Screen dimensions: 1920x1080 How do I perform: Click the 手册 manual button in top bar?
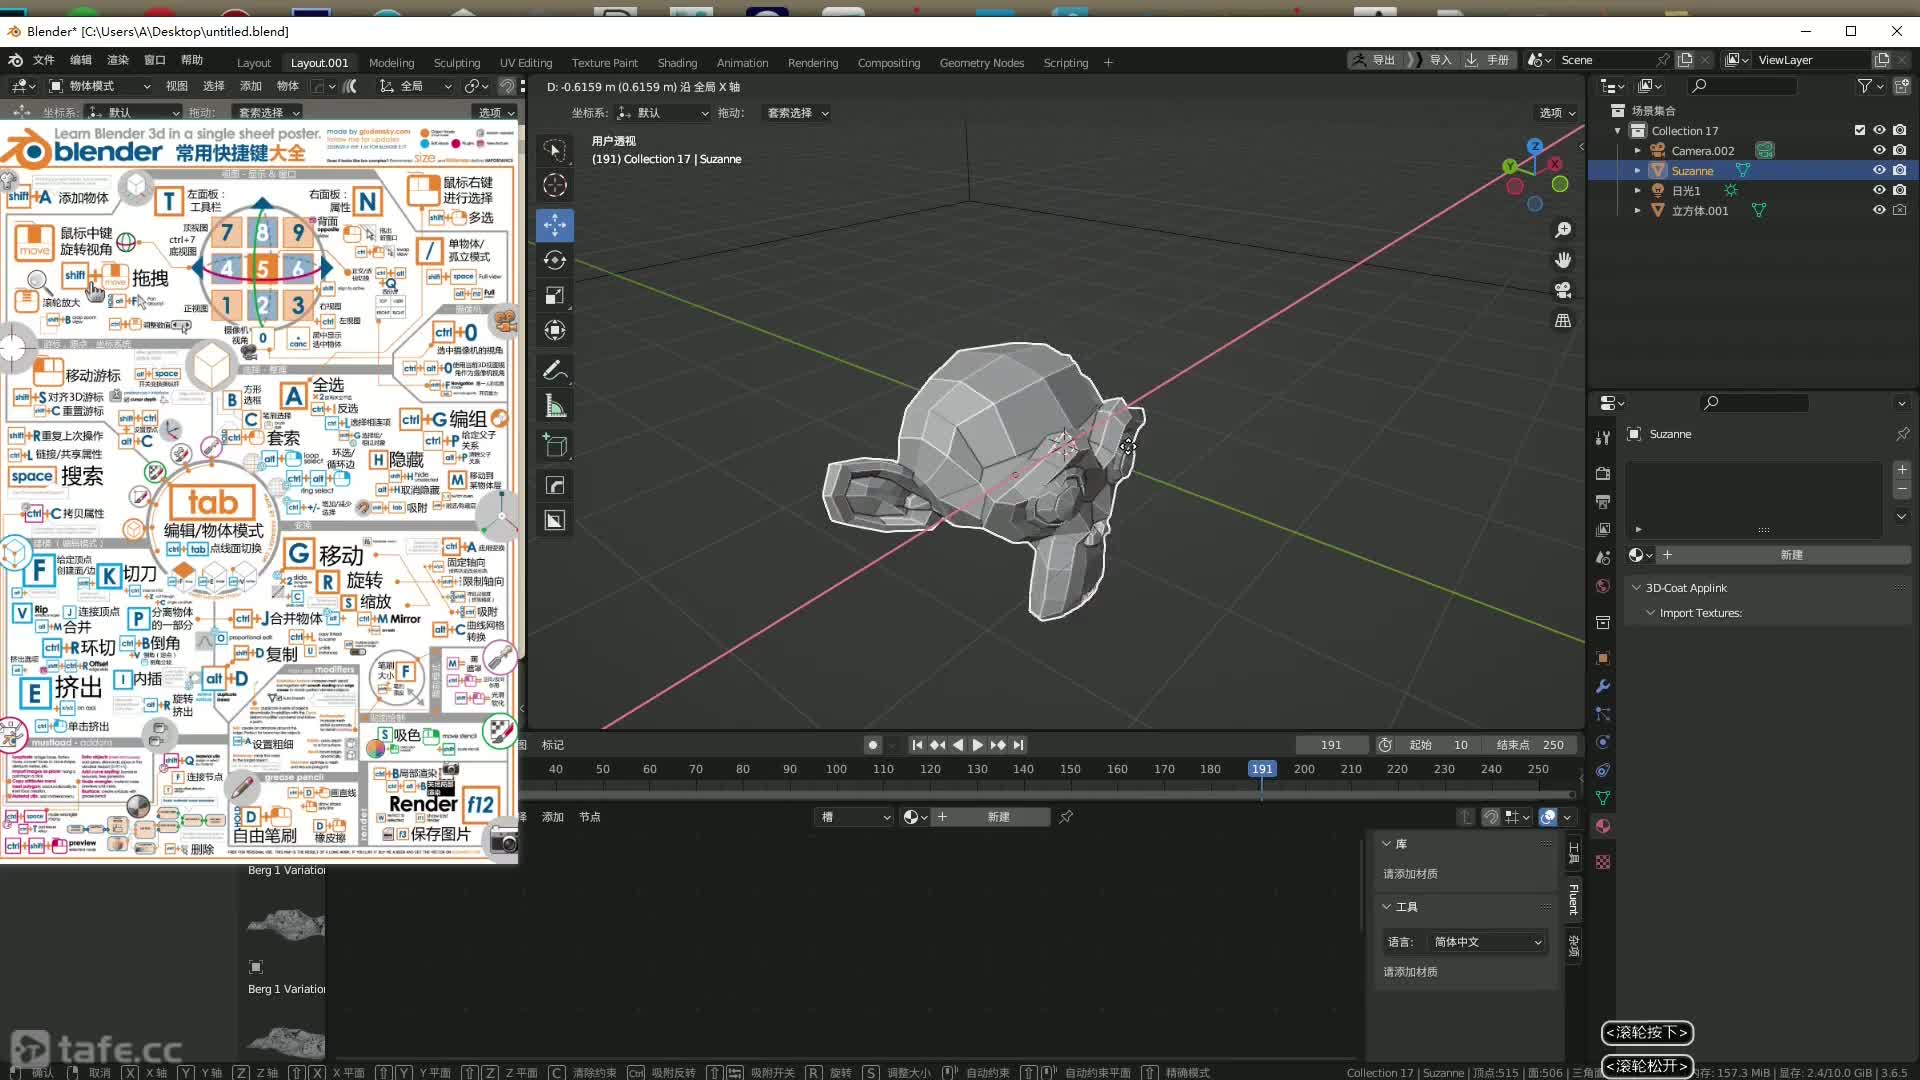click(x=1489, y=60)
